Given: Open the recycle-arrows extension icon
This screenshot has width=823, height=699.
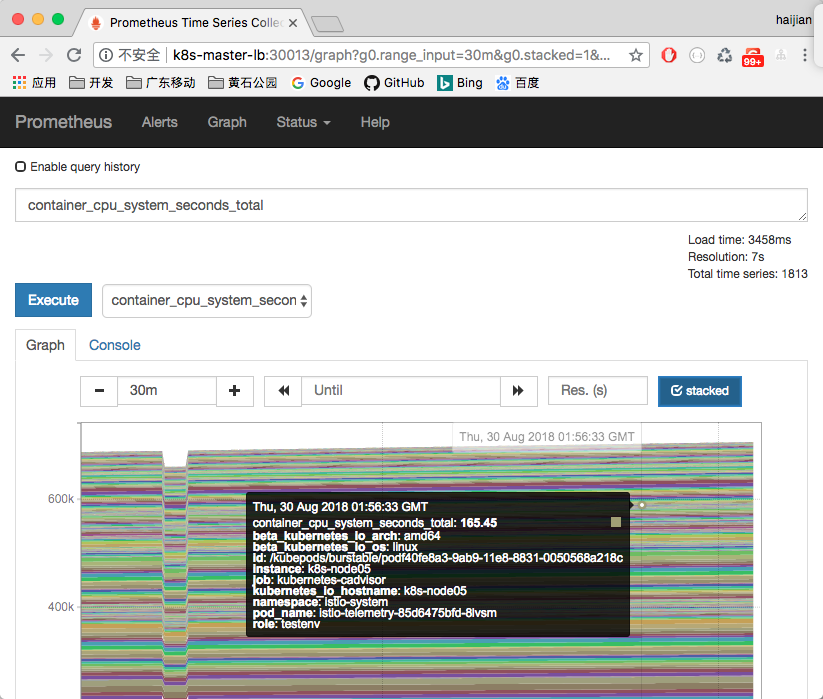Looking at the screenshot, I should [725, 55].
